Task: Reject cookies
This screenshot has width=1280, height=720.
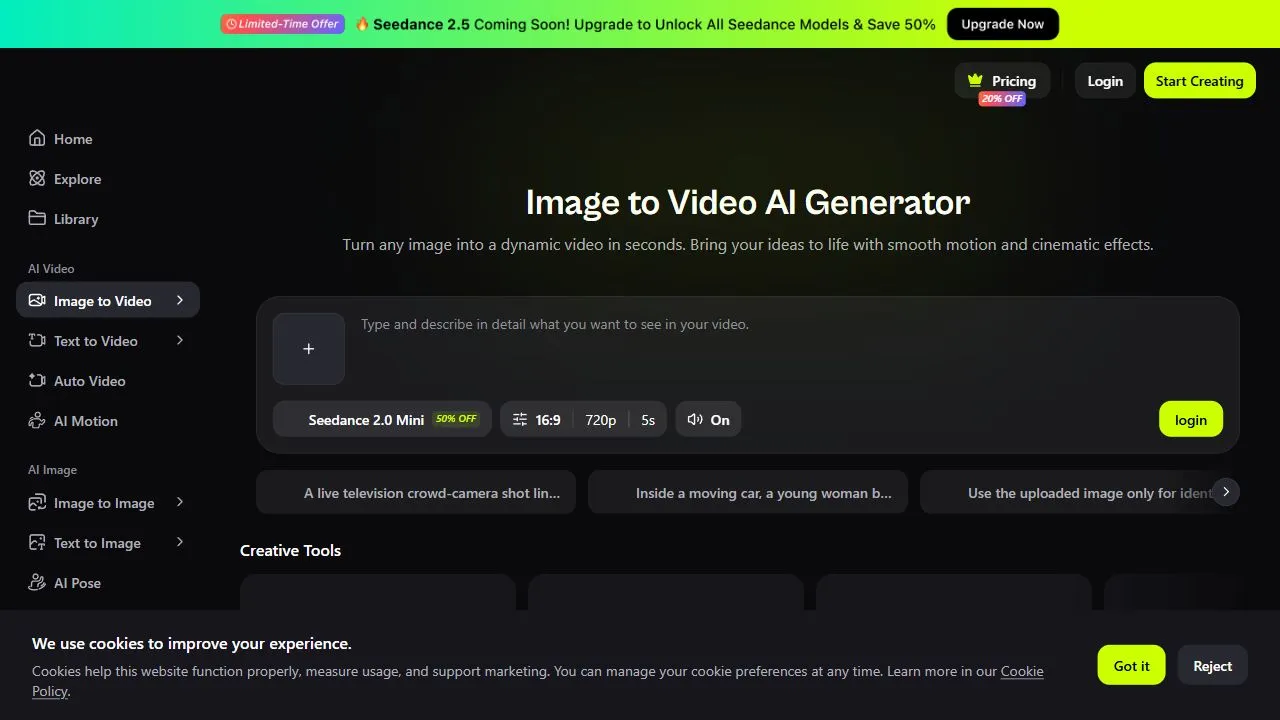Action: point(1212,666)
